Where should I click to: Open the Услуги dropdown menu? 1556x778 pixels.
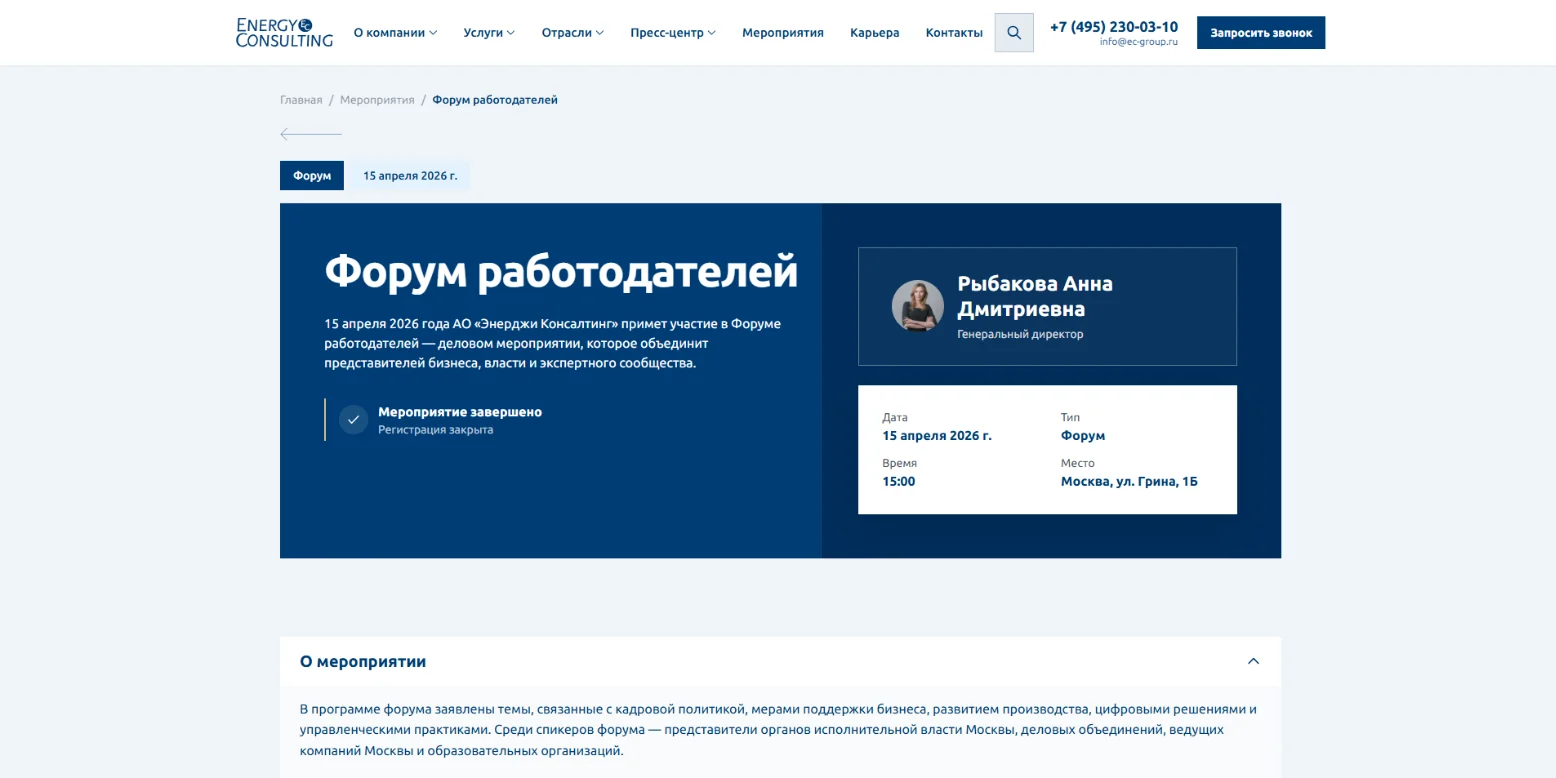pos(489,33)
